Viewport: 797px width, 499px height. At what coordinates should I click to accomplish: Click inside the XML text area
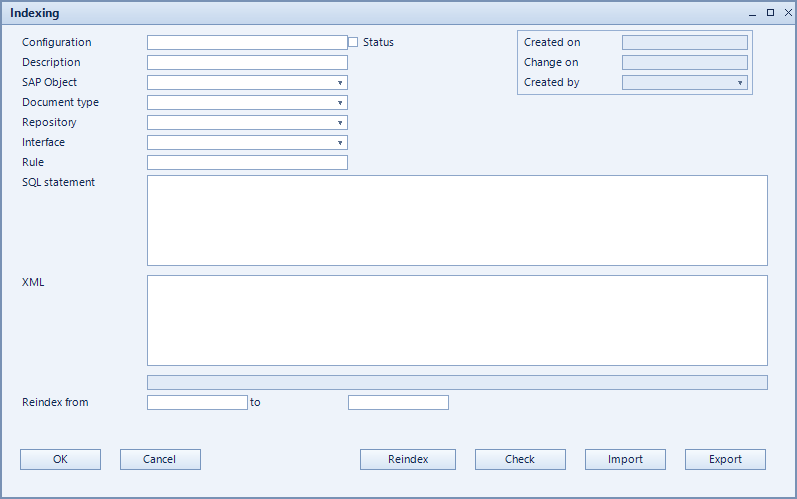pos(457,321)
